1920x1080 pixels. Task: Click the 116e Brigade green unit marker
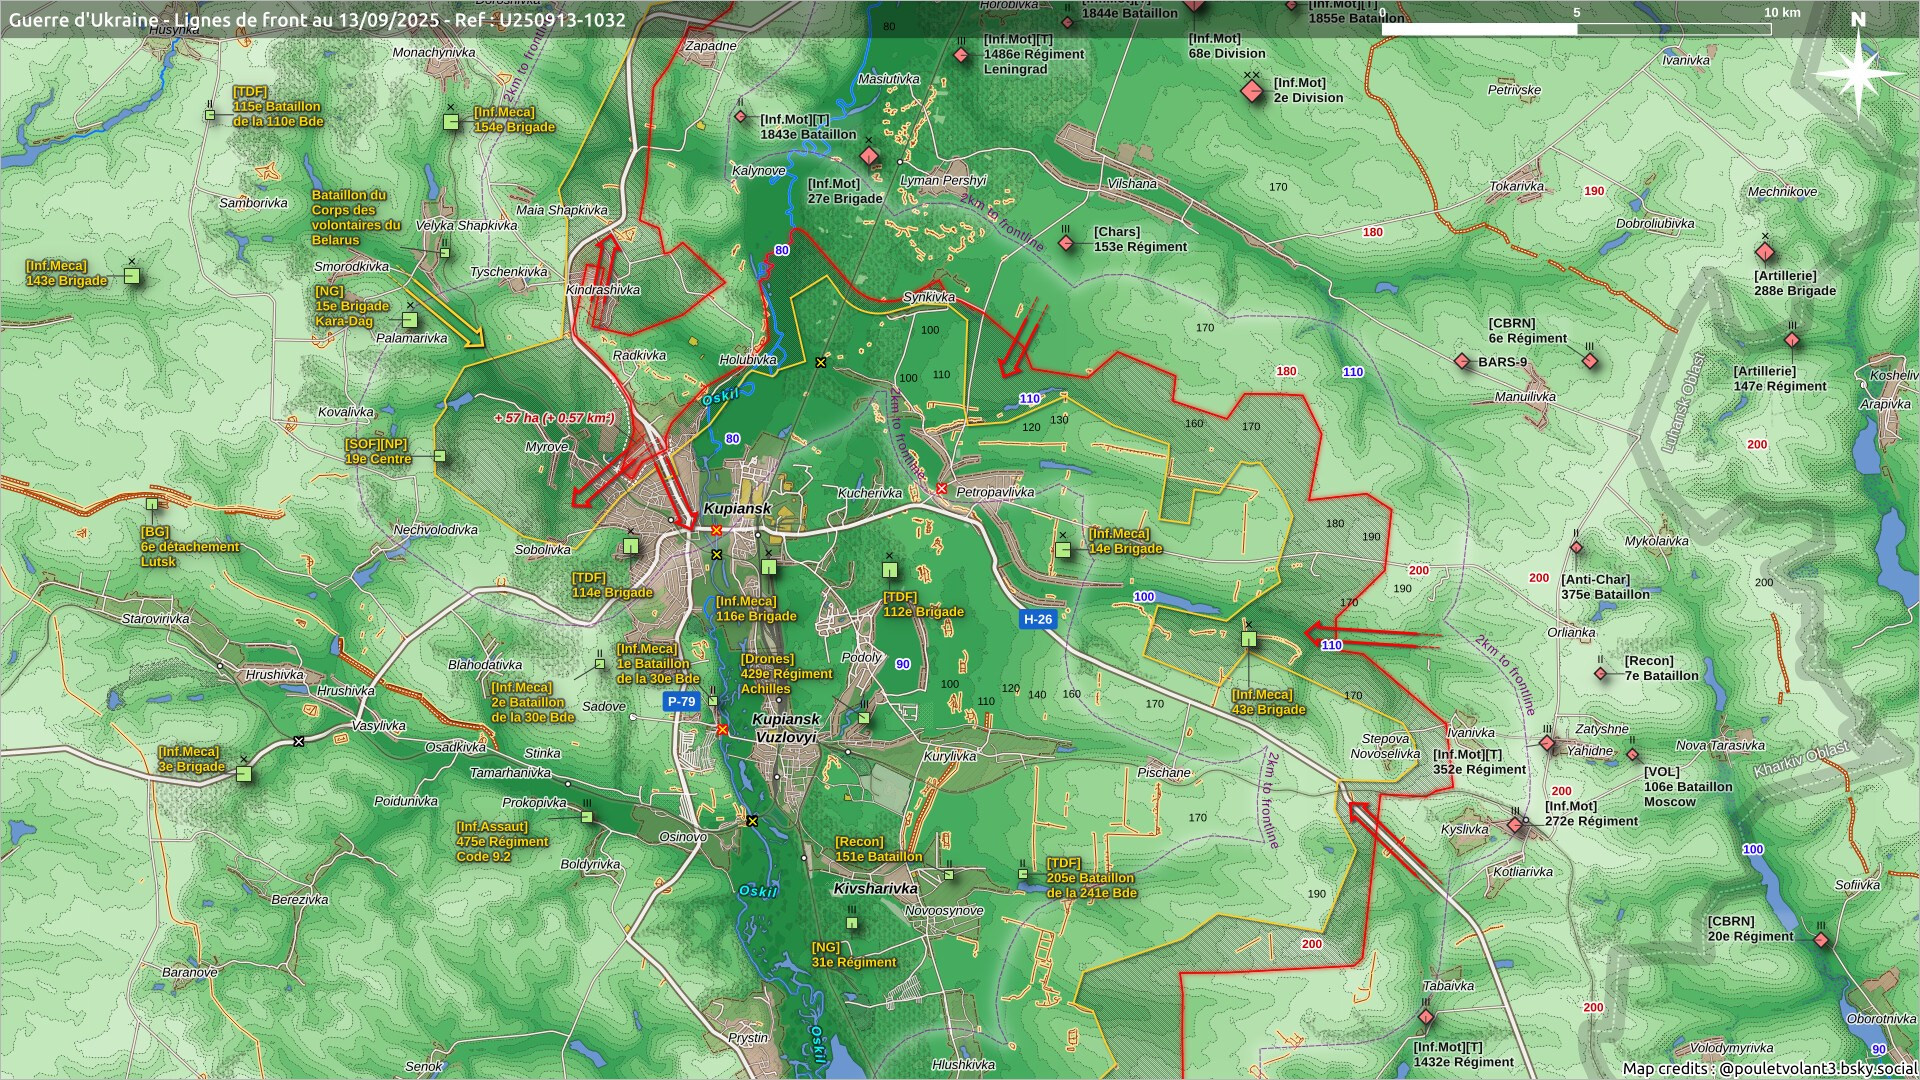point(768,567)
